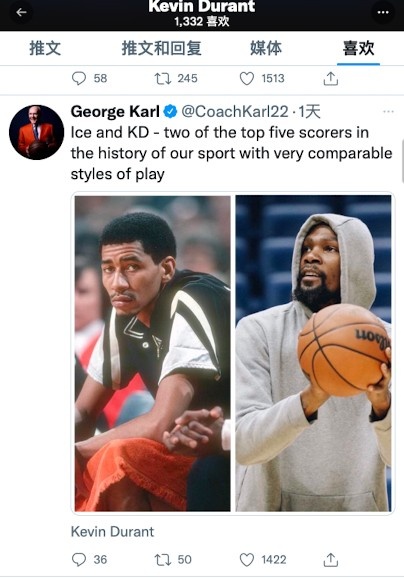Open the @CoachKarl22 handle

click(235, 111)
